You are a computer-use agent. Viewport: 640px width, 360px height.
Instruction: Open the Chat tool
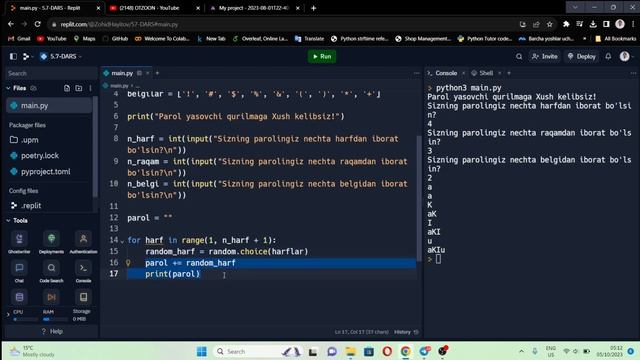[19, 271]
